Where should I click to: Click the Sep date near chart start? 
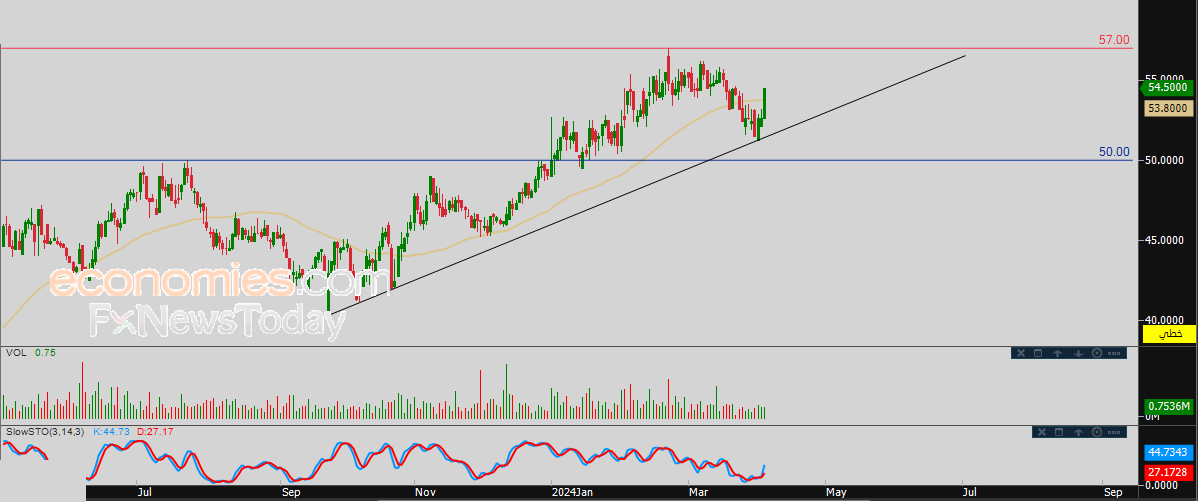click(x=290, y=492)
